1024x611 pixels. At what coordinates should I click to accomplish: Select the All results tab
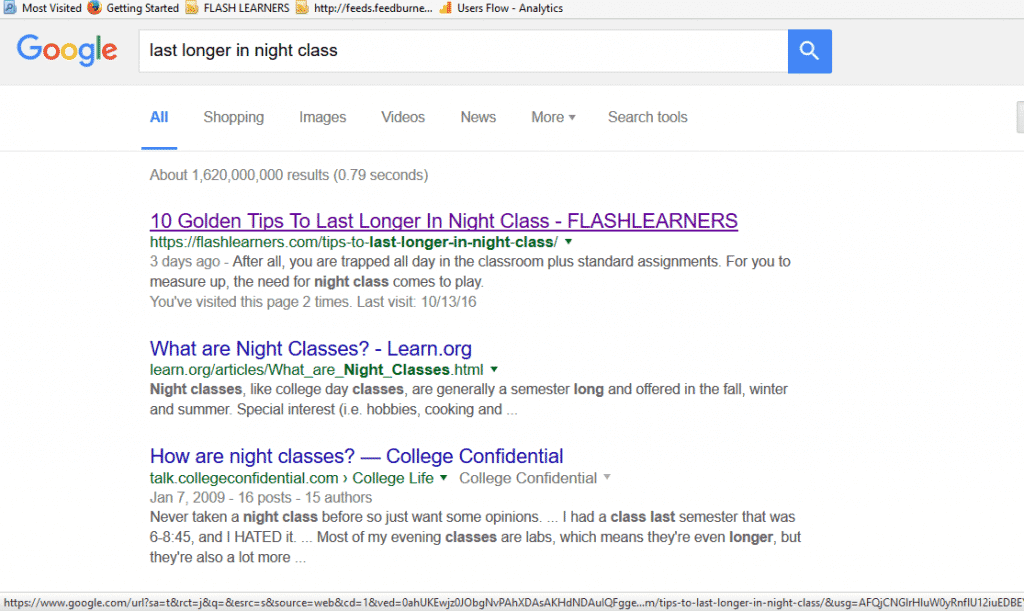click(159, 118)
